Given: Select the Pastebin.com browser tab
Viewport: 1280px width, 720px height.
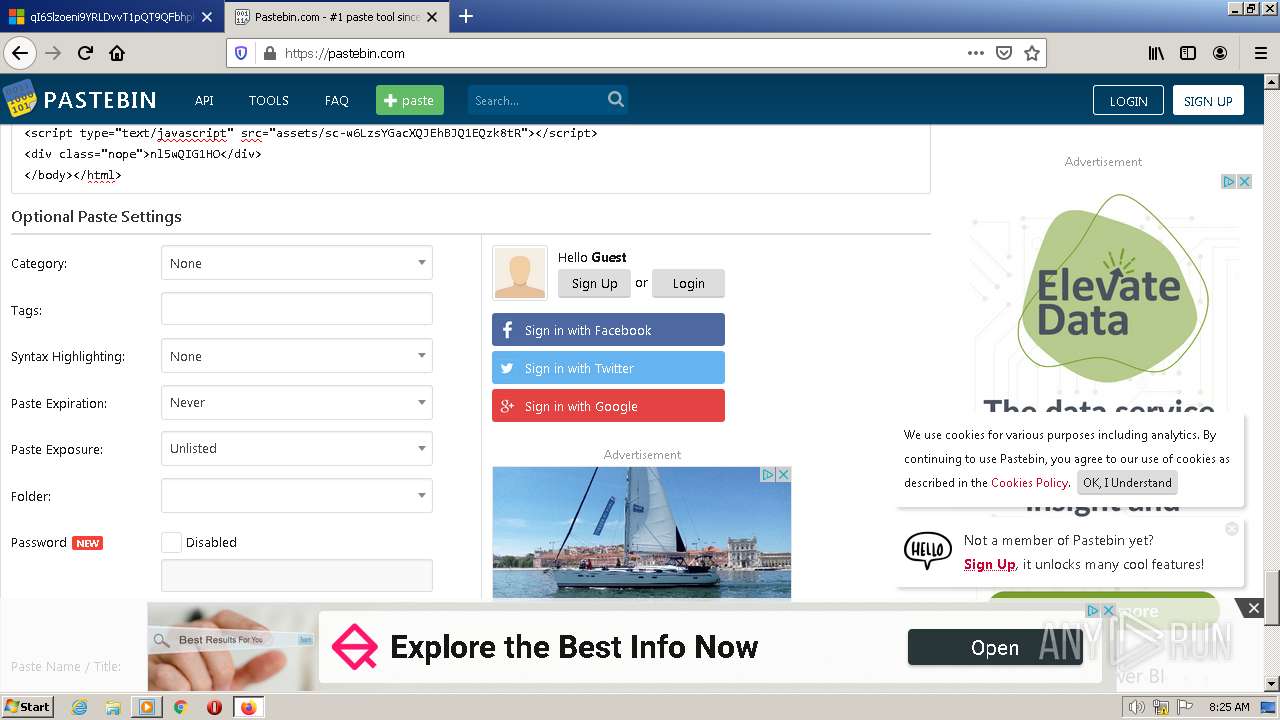Looking at the screenshot, I should (x=337, y=16).
